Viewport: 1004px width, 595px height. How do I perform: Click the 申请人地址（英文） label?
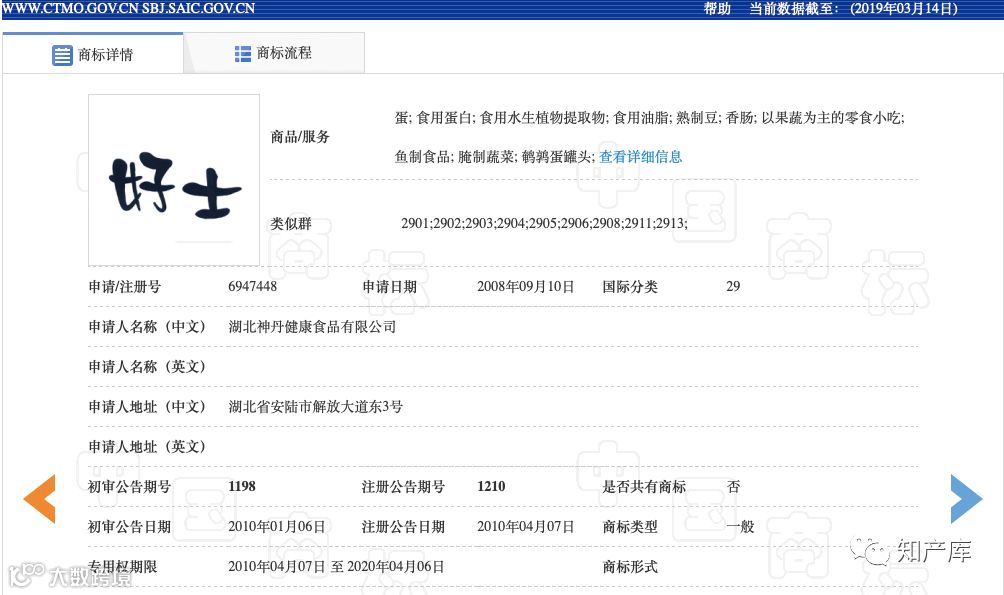(x=147, y=446)
